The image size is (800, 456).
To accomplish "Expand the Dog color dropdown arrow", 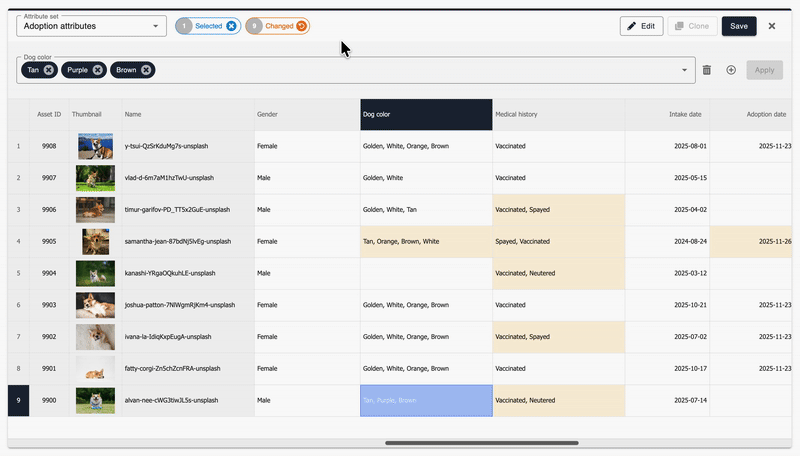I will pos(685,70).
